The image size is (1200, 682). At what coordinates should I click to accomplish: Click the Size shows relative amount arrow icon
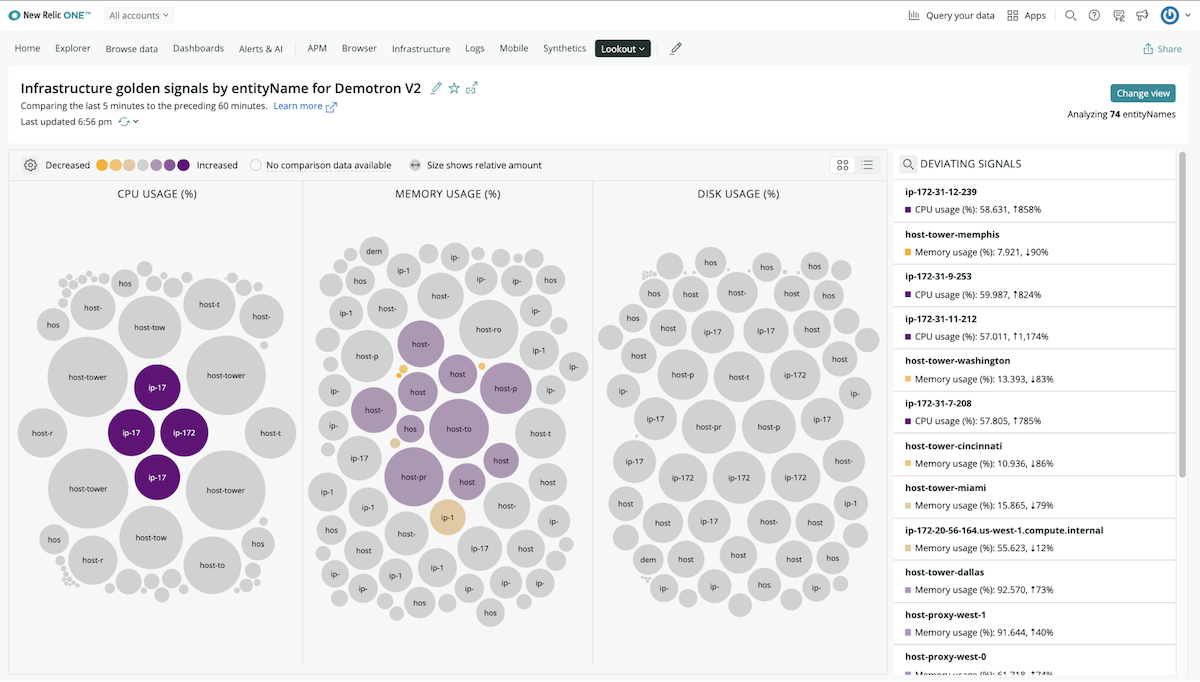415,165
